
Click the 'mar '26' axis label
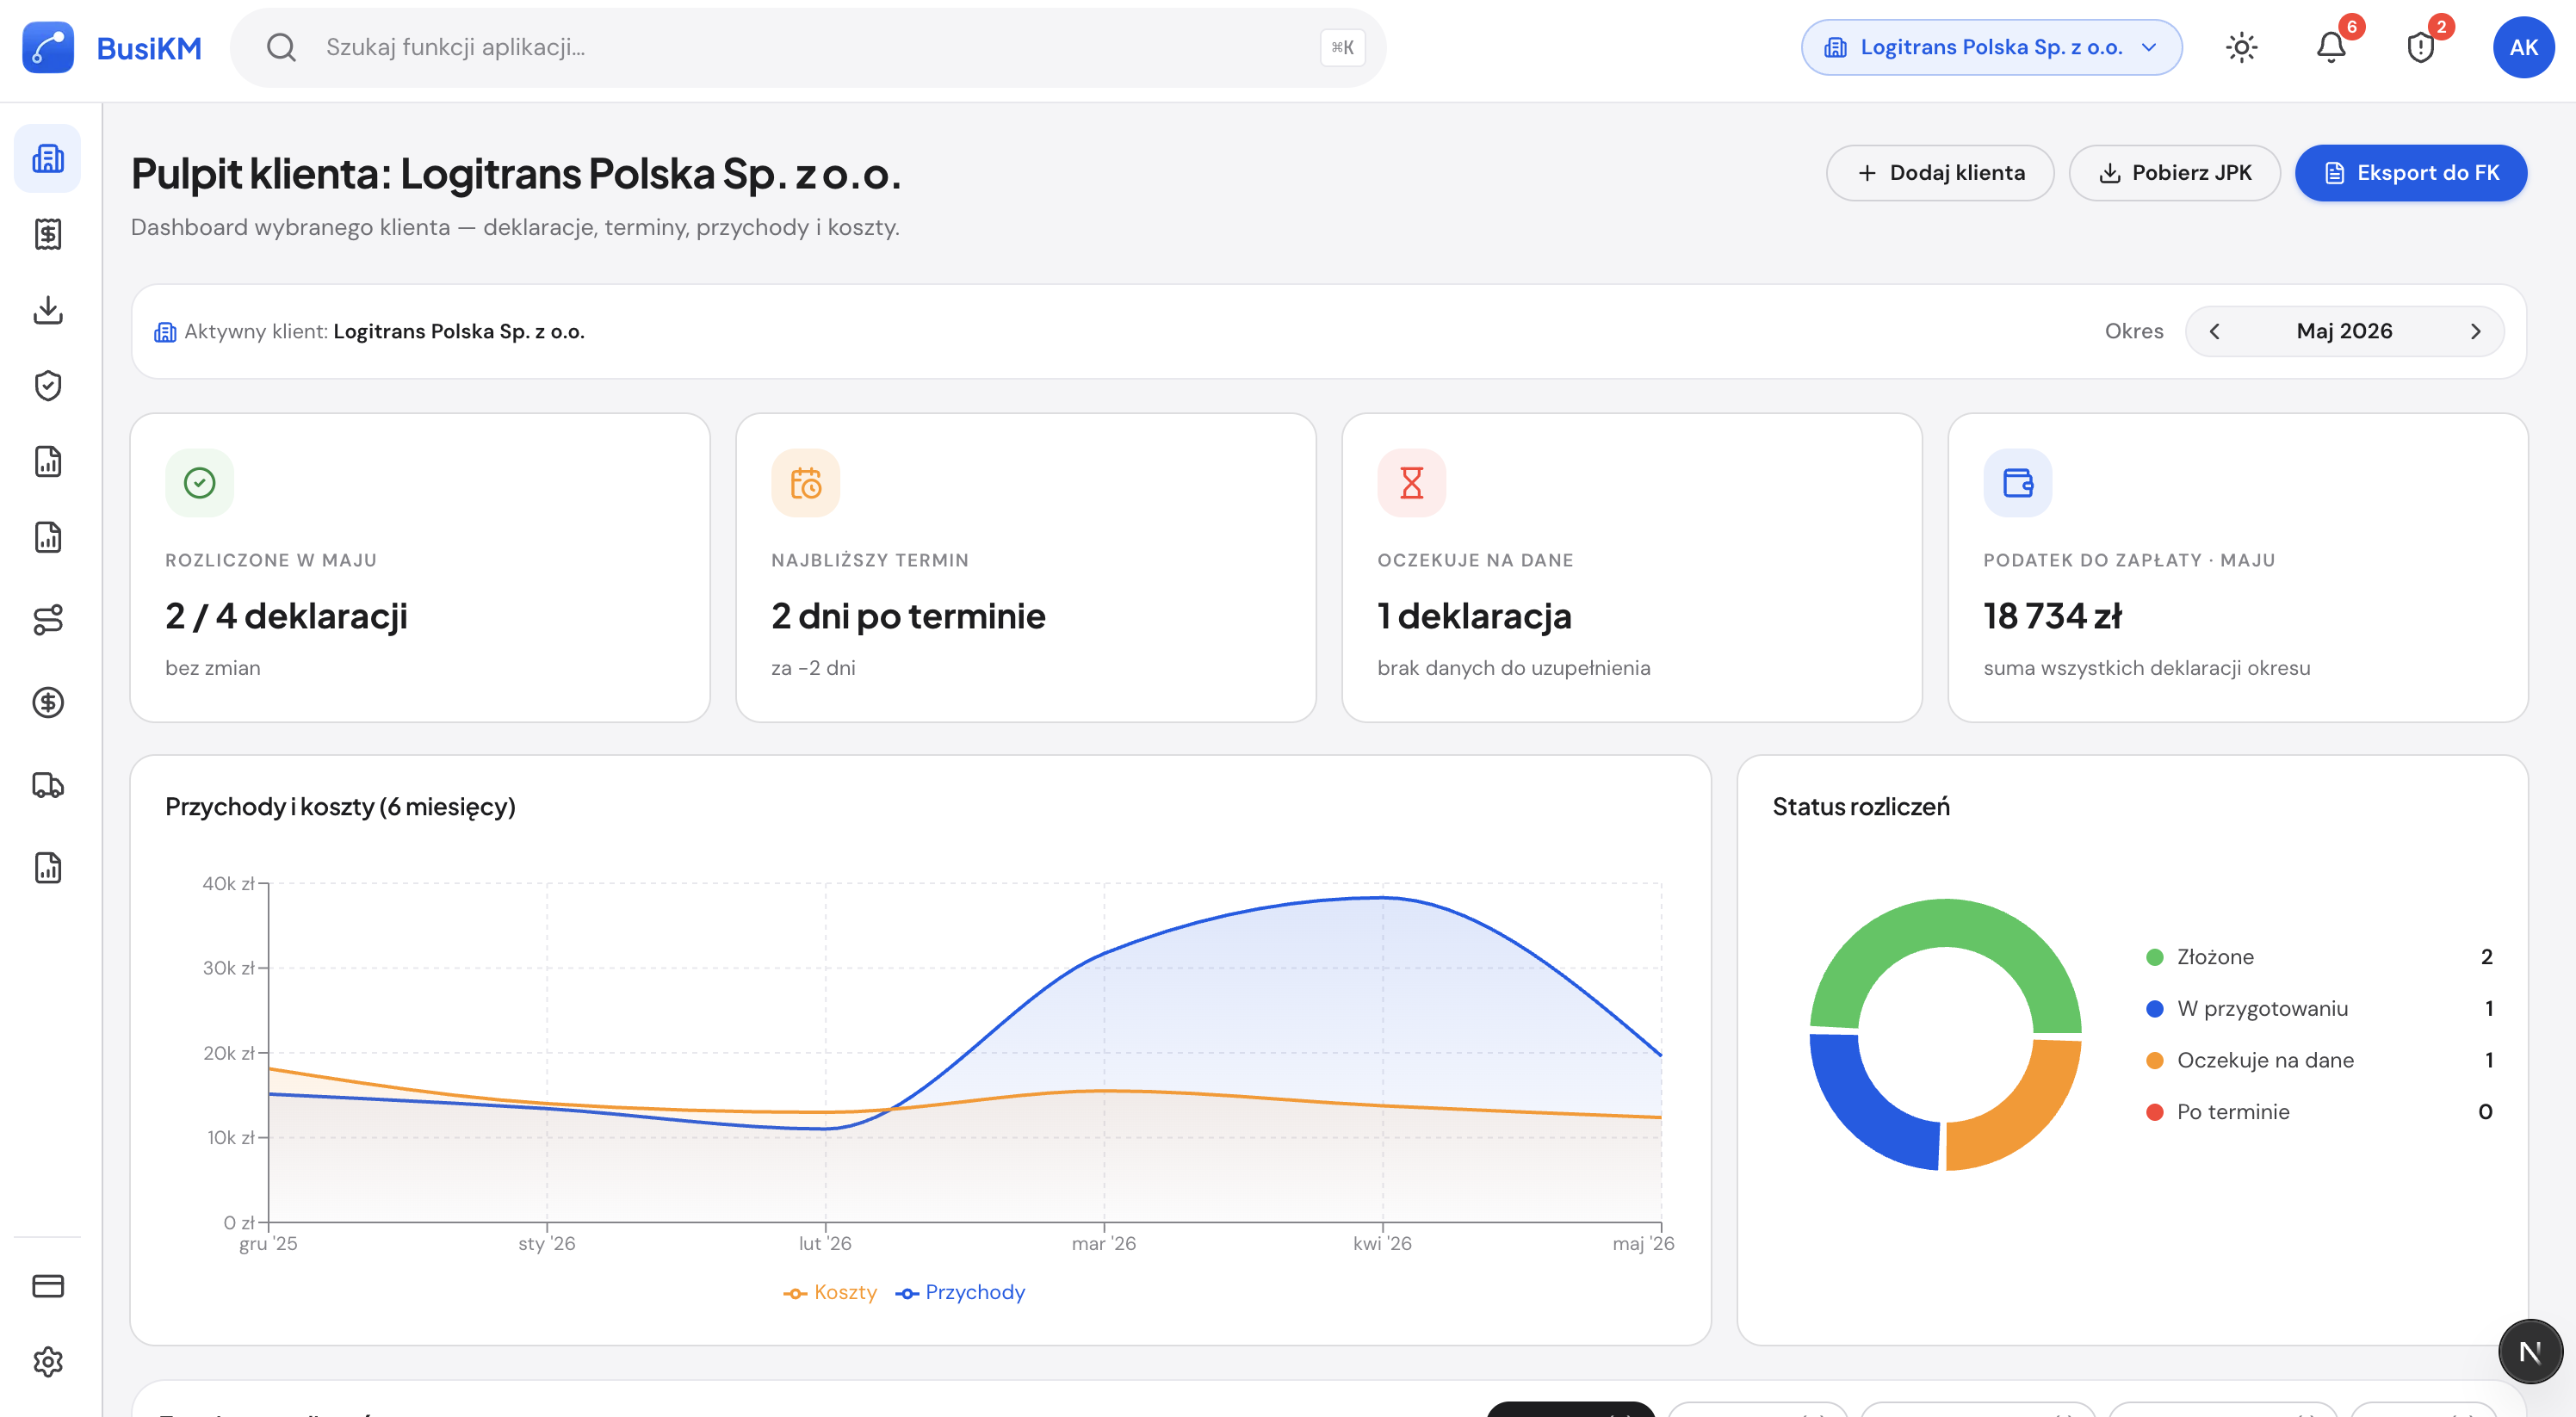click(1104, 1243)
